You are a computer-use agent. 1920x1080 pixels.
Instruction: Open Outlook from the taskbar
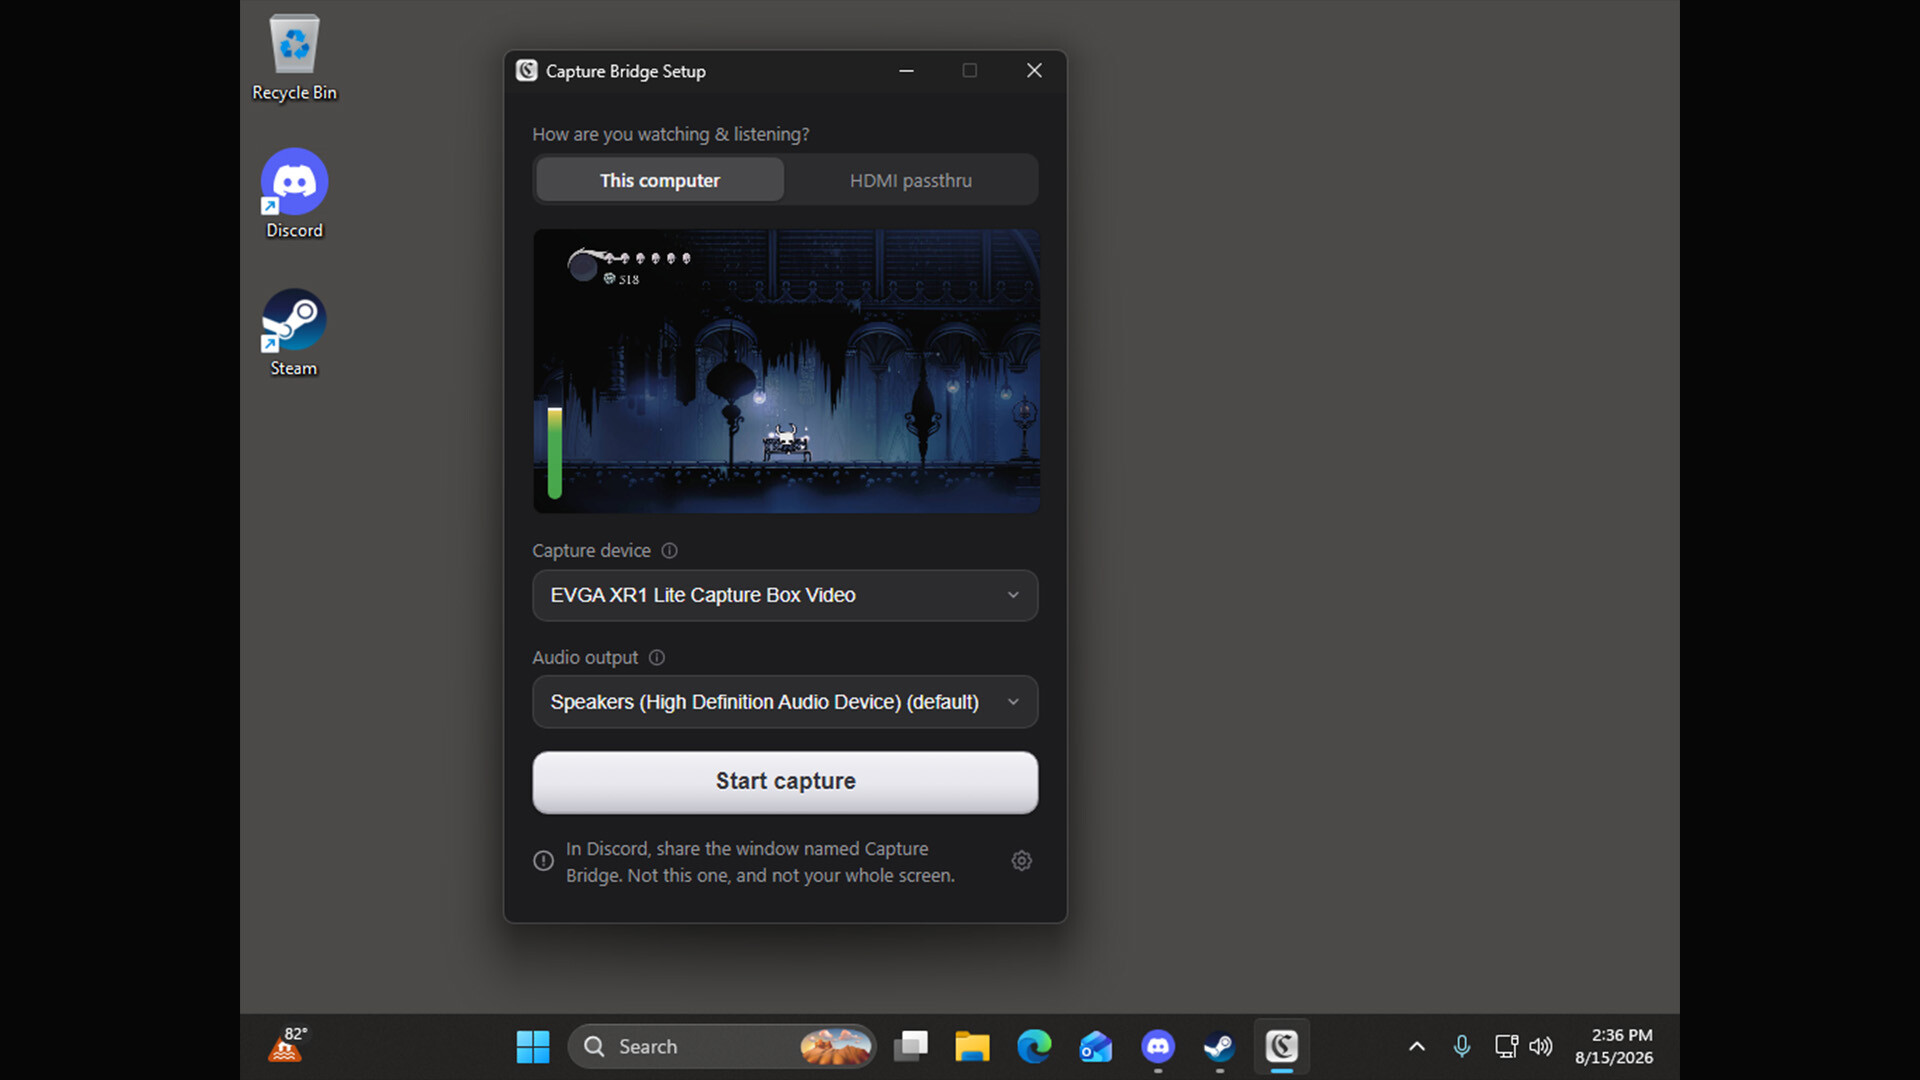(1096, 1047)
